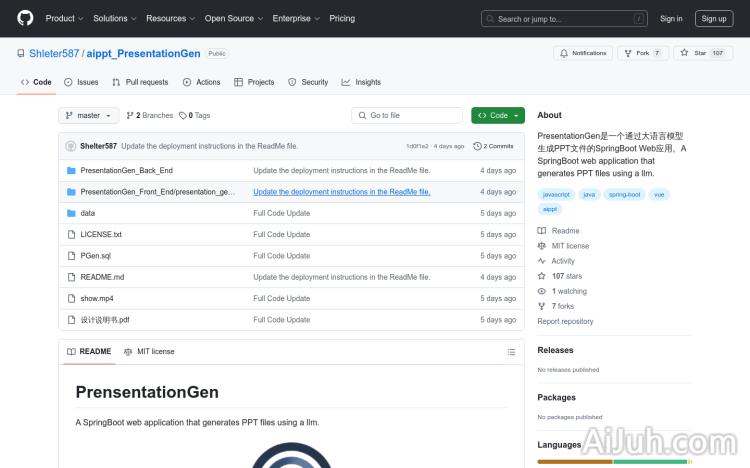
Task: Expand the Product menu in header
Action: 64,18
